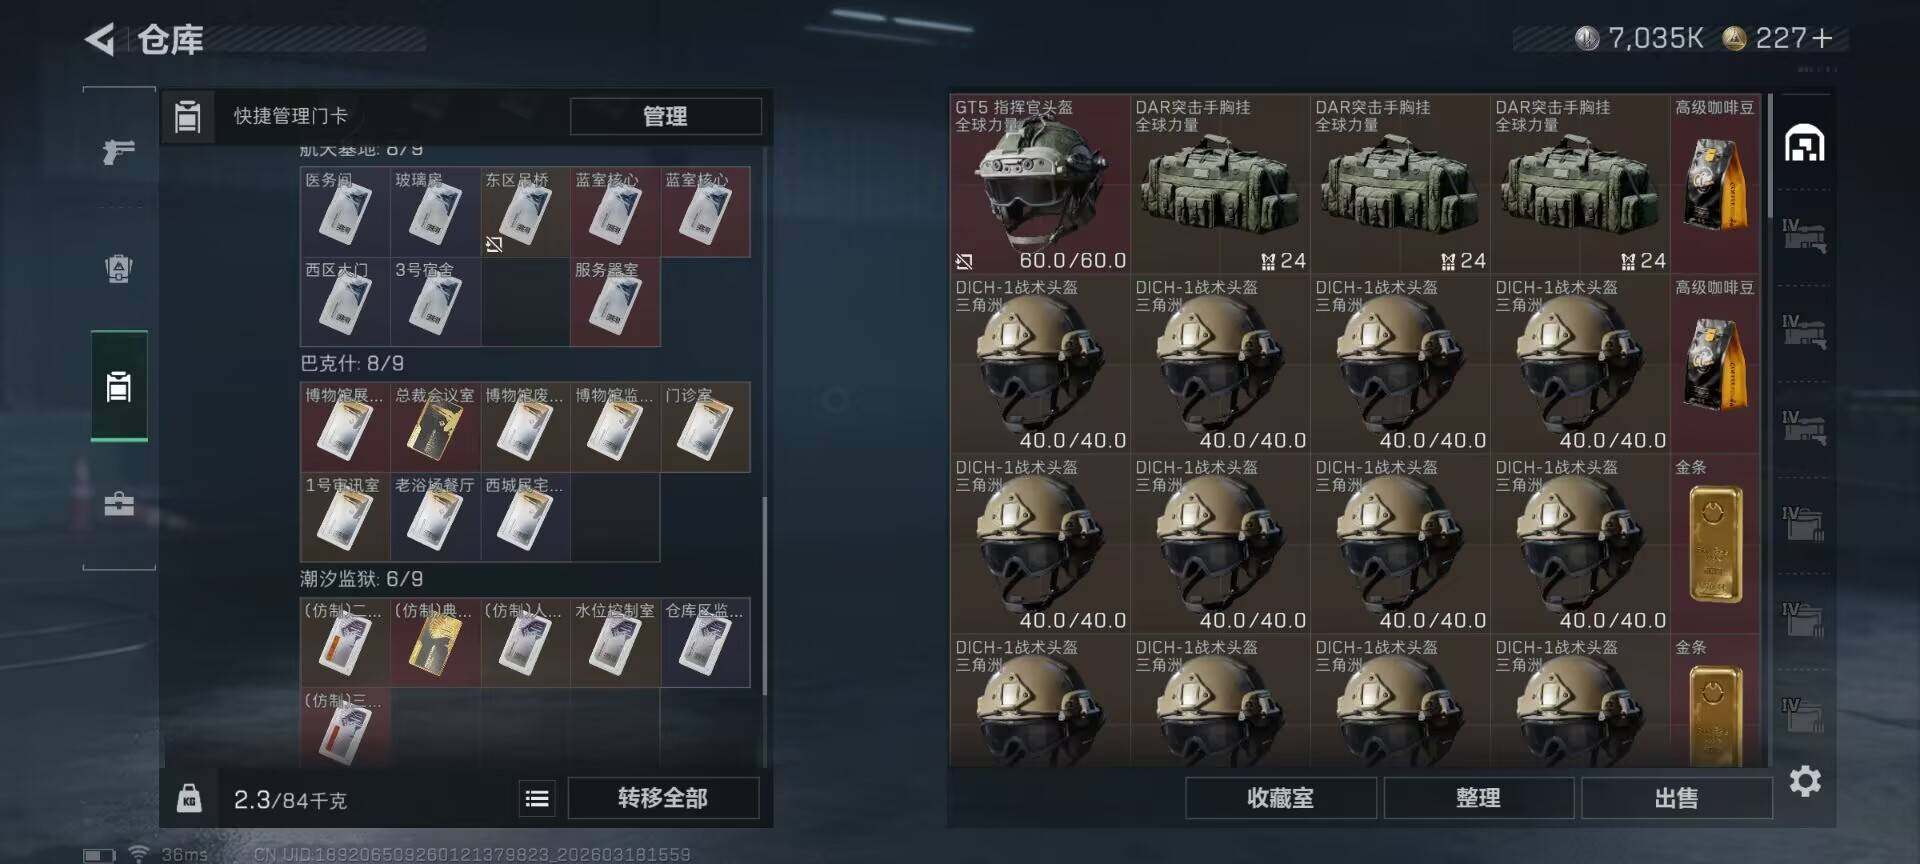Click the 出售 sell button

point(1676,798)
